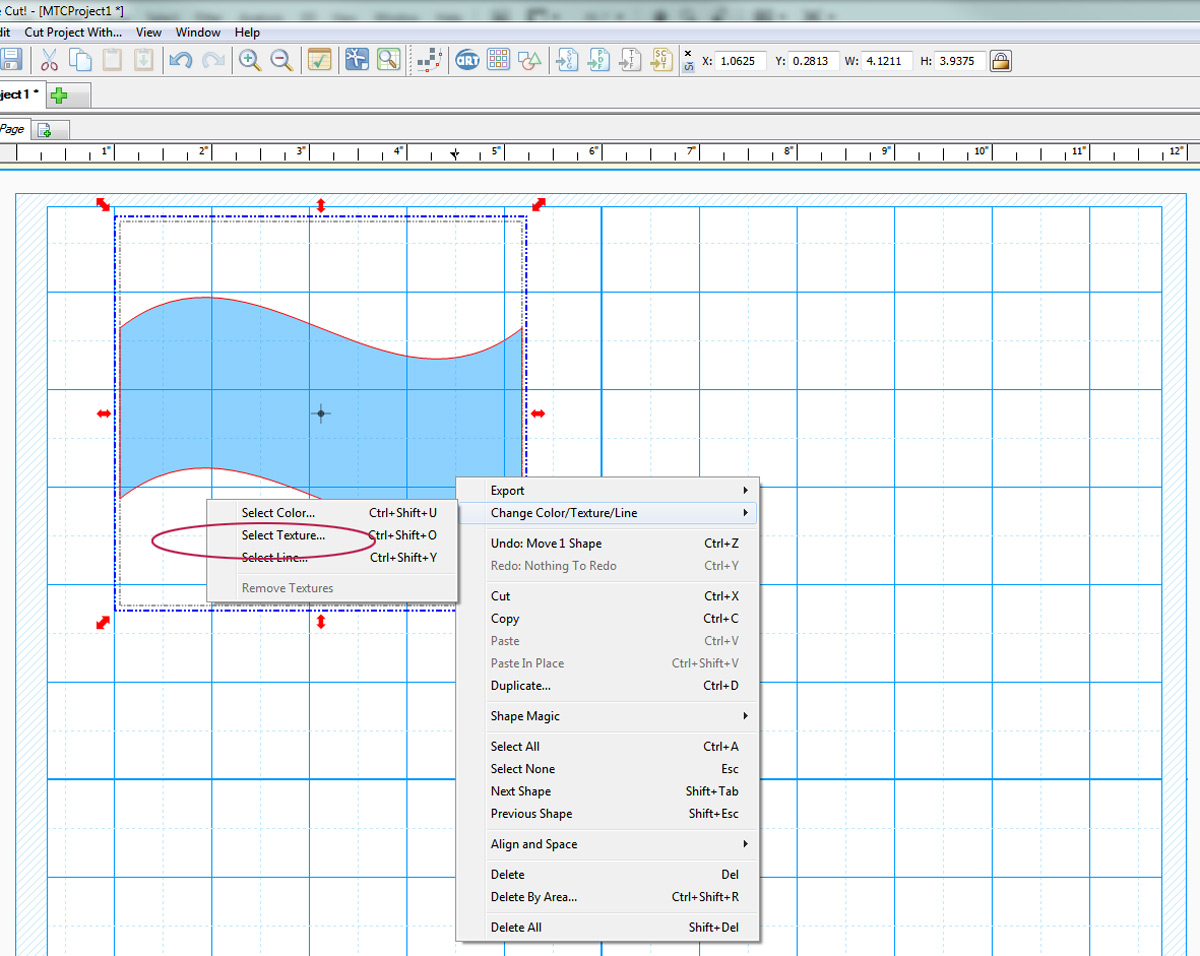Add a new project with green plus
The image size is (1200, 956).
pos(59,95)
